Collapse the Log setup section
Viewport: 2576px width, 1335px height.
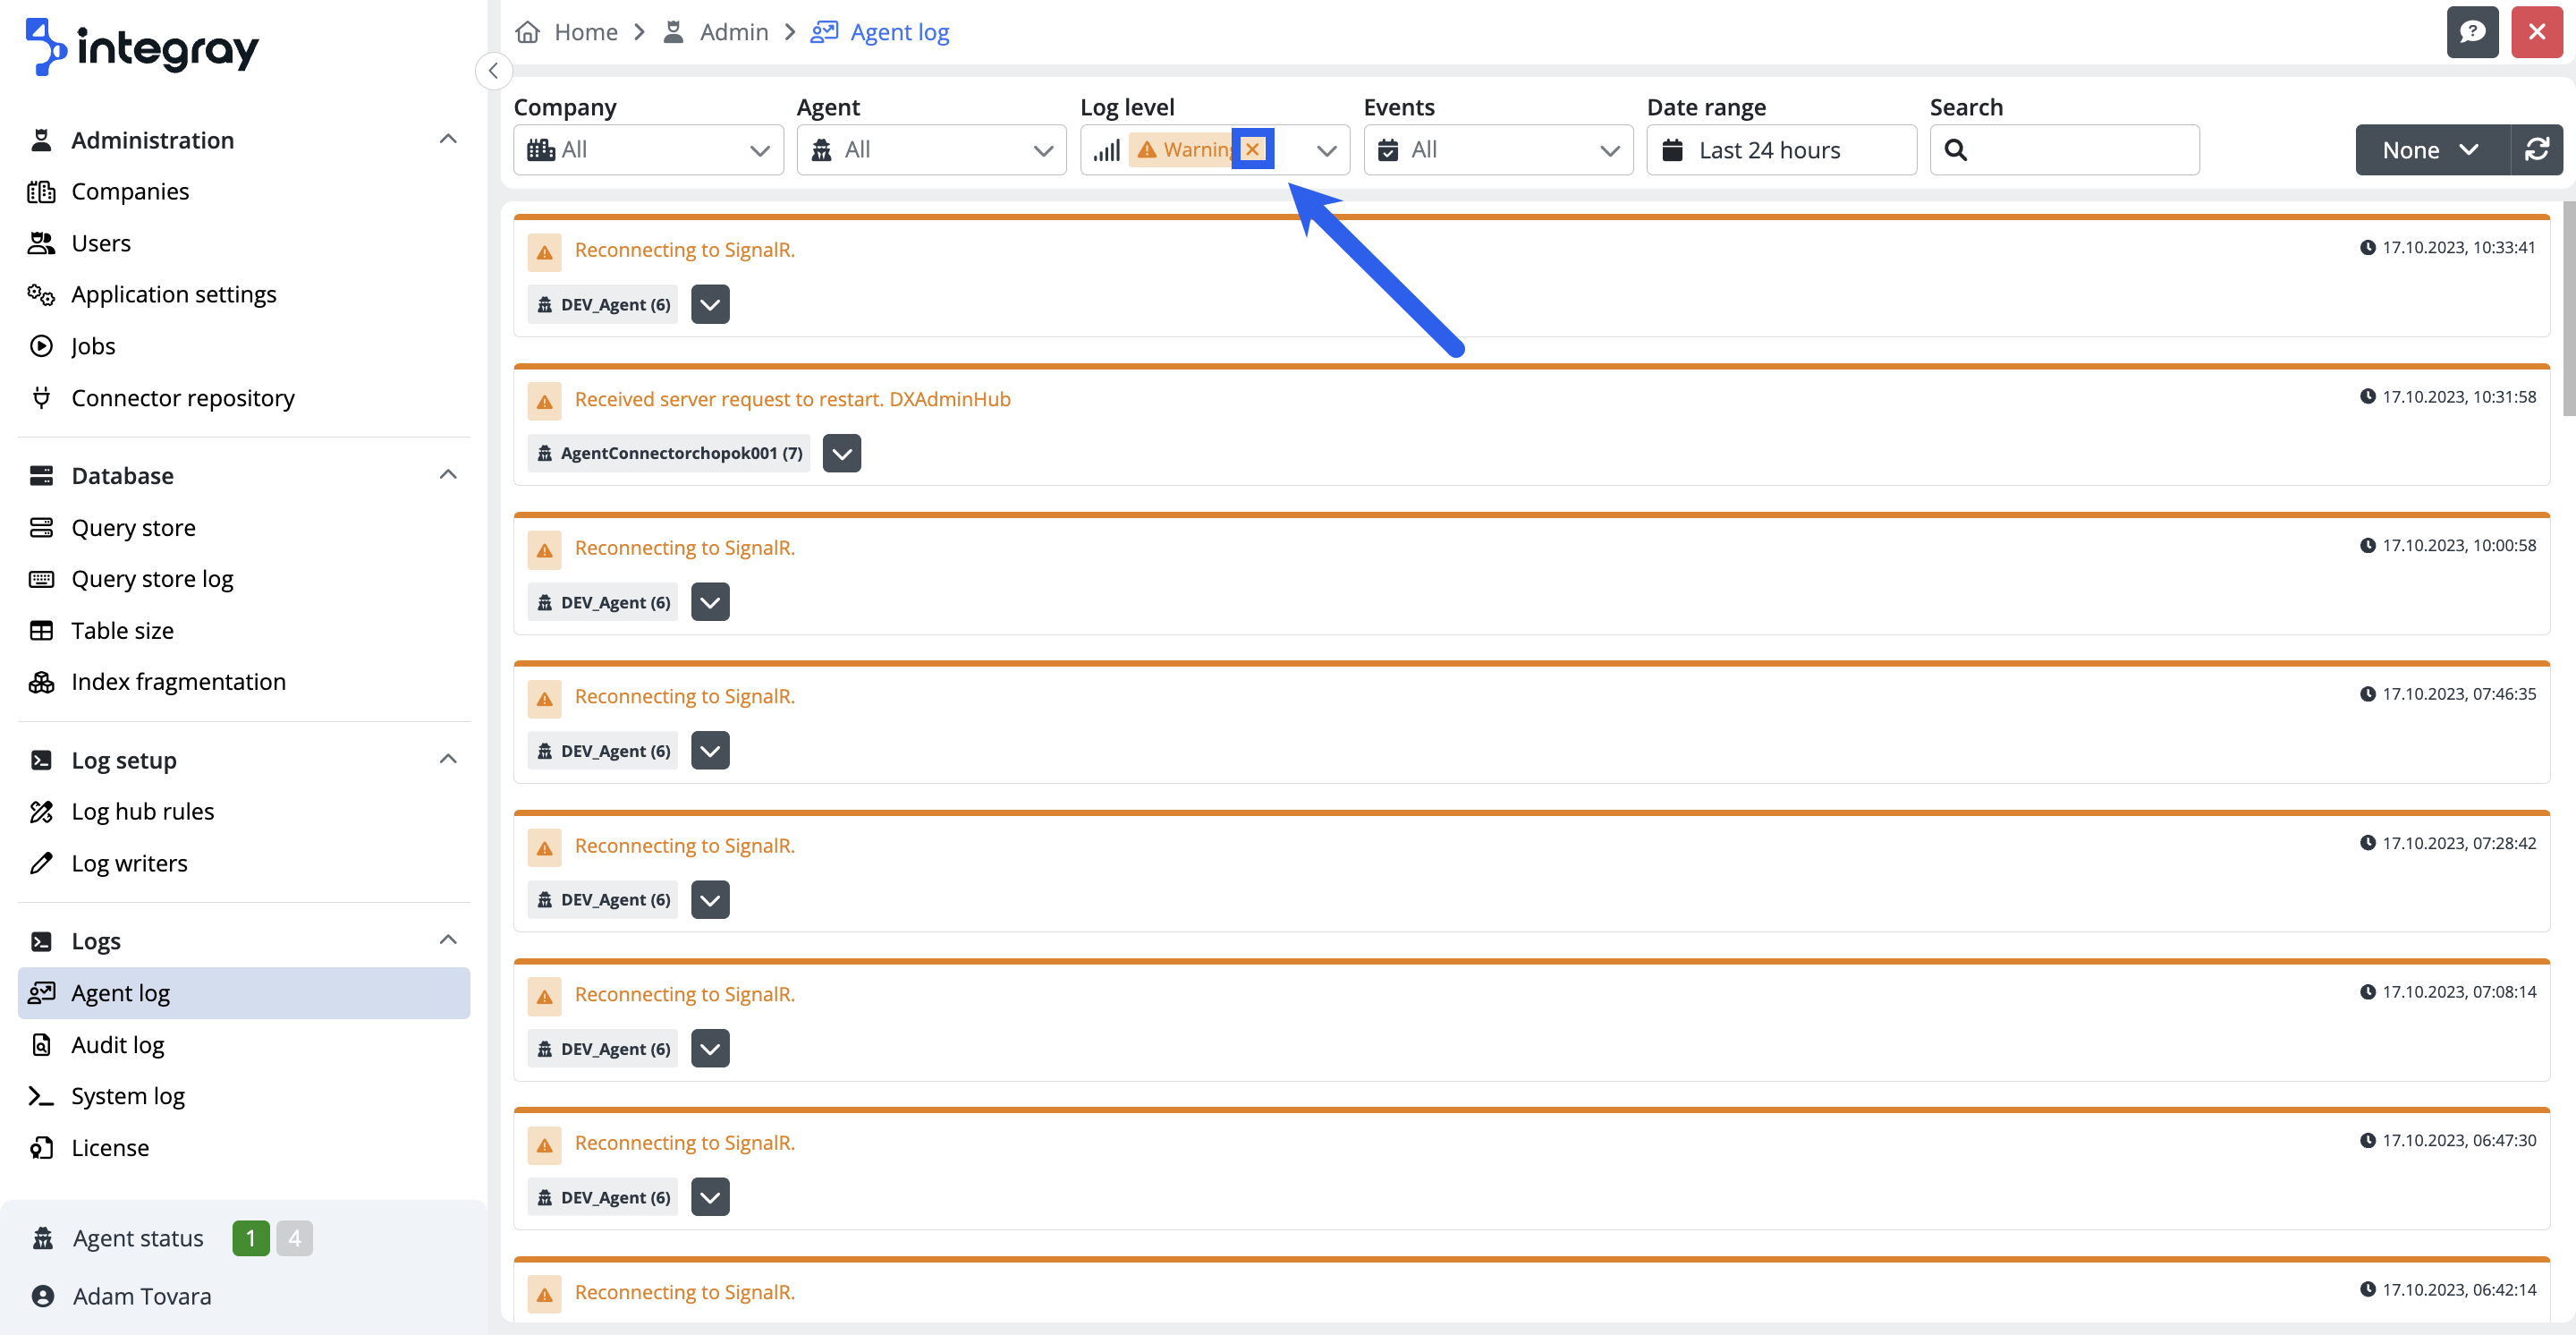[448, 760]
